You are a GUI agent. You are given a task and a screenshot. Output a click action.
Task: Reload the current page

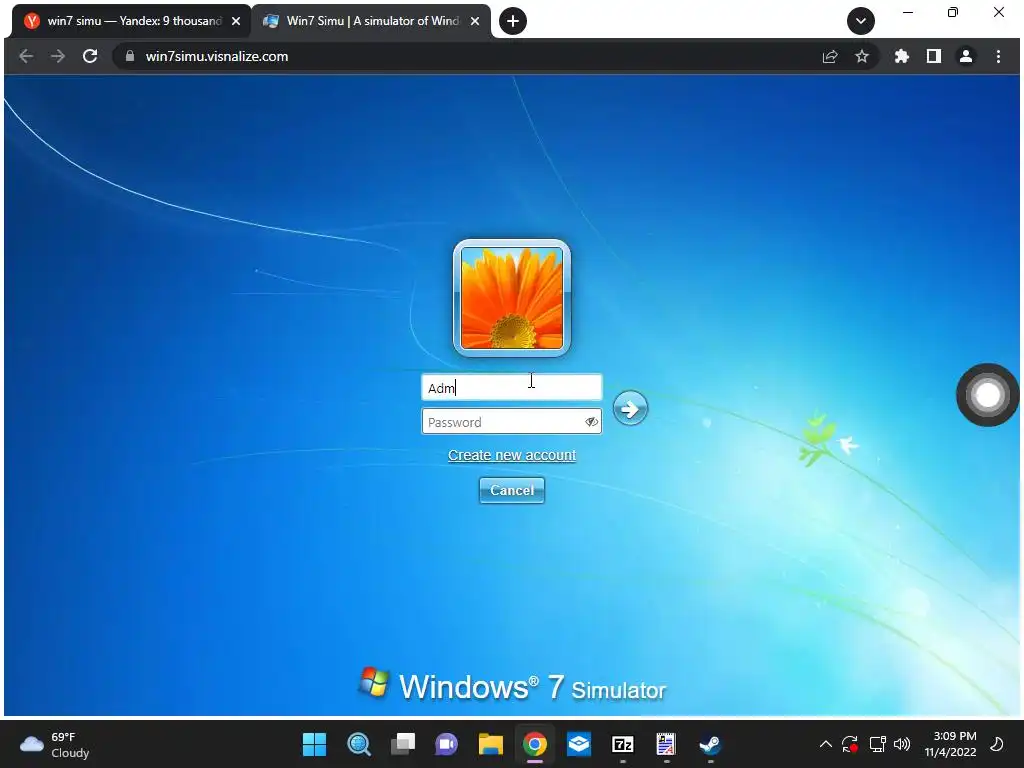[90, 56]
